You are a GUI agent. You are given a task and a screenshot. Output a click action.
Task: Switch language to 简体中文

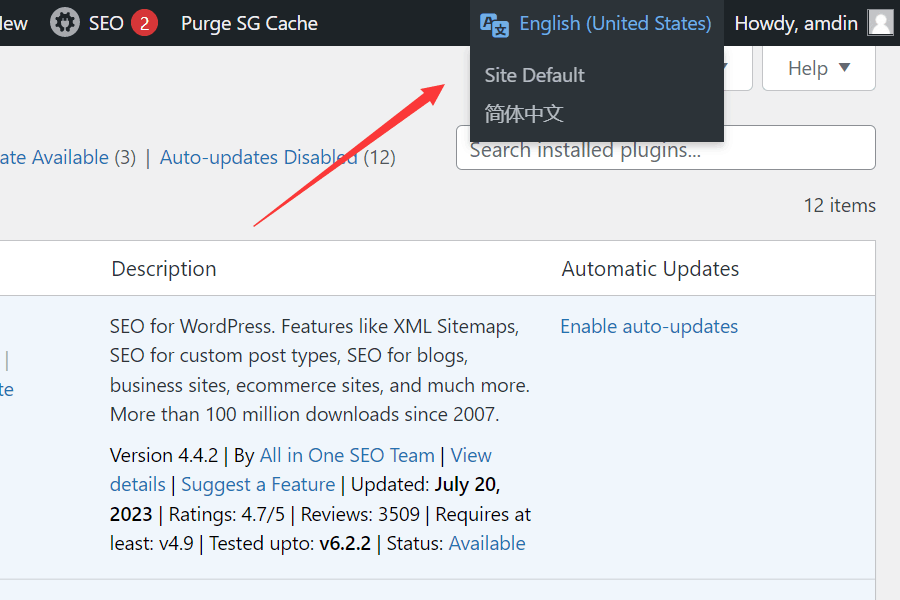pos(524,114)
